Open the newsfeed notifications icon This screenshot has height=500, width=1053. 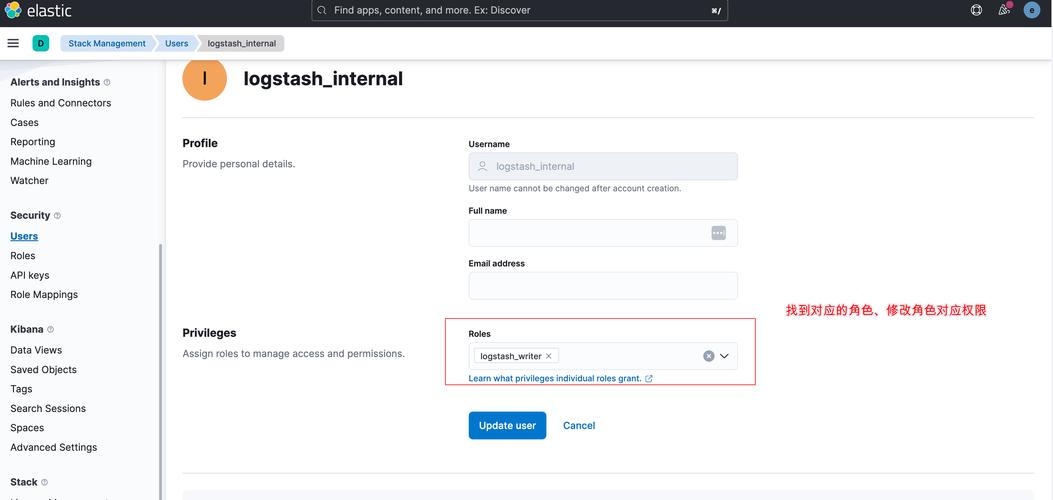1004,10
